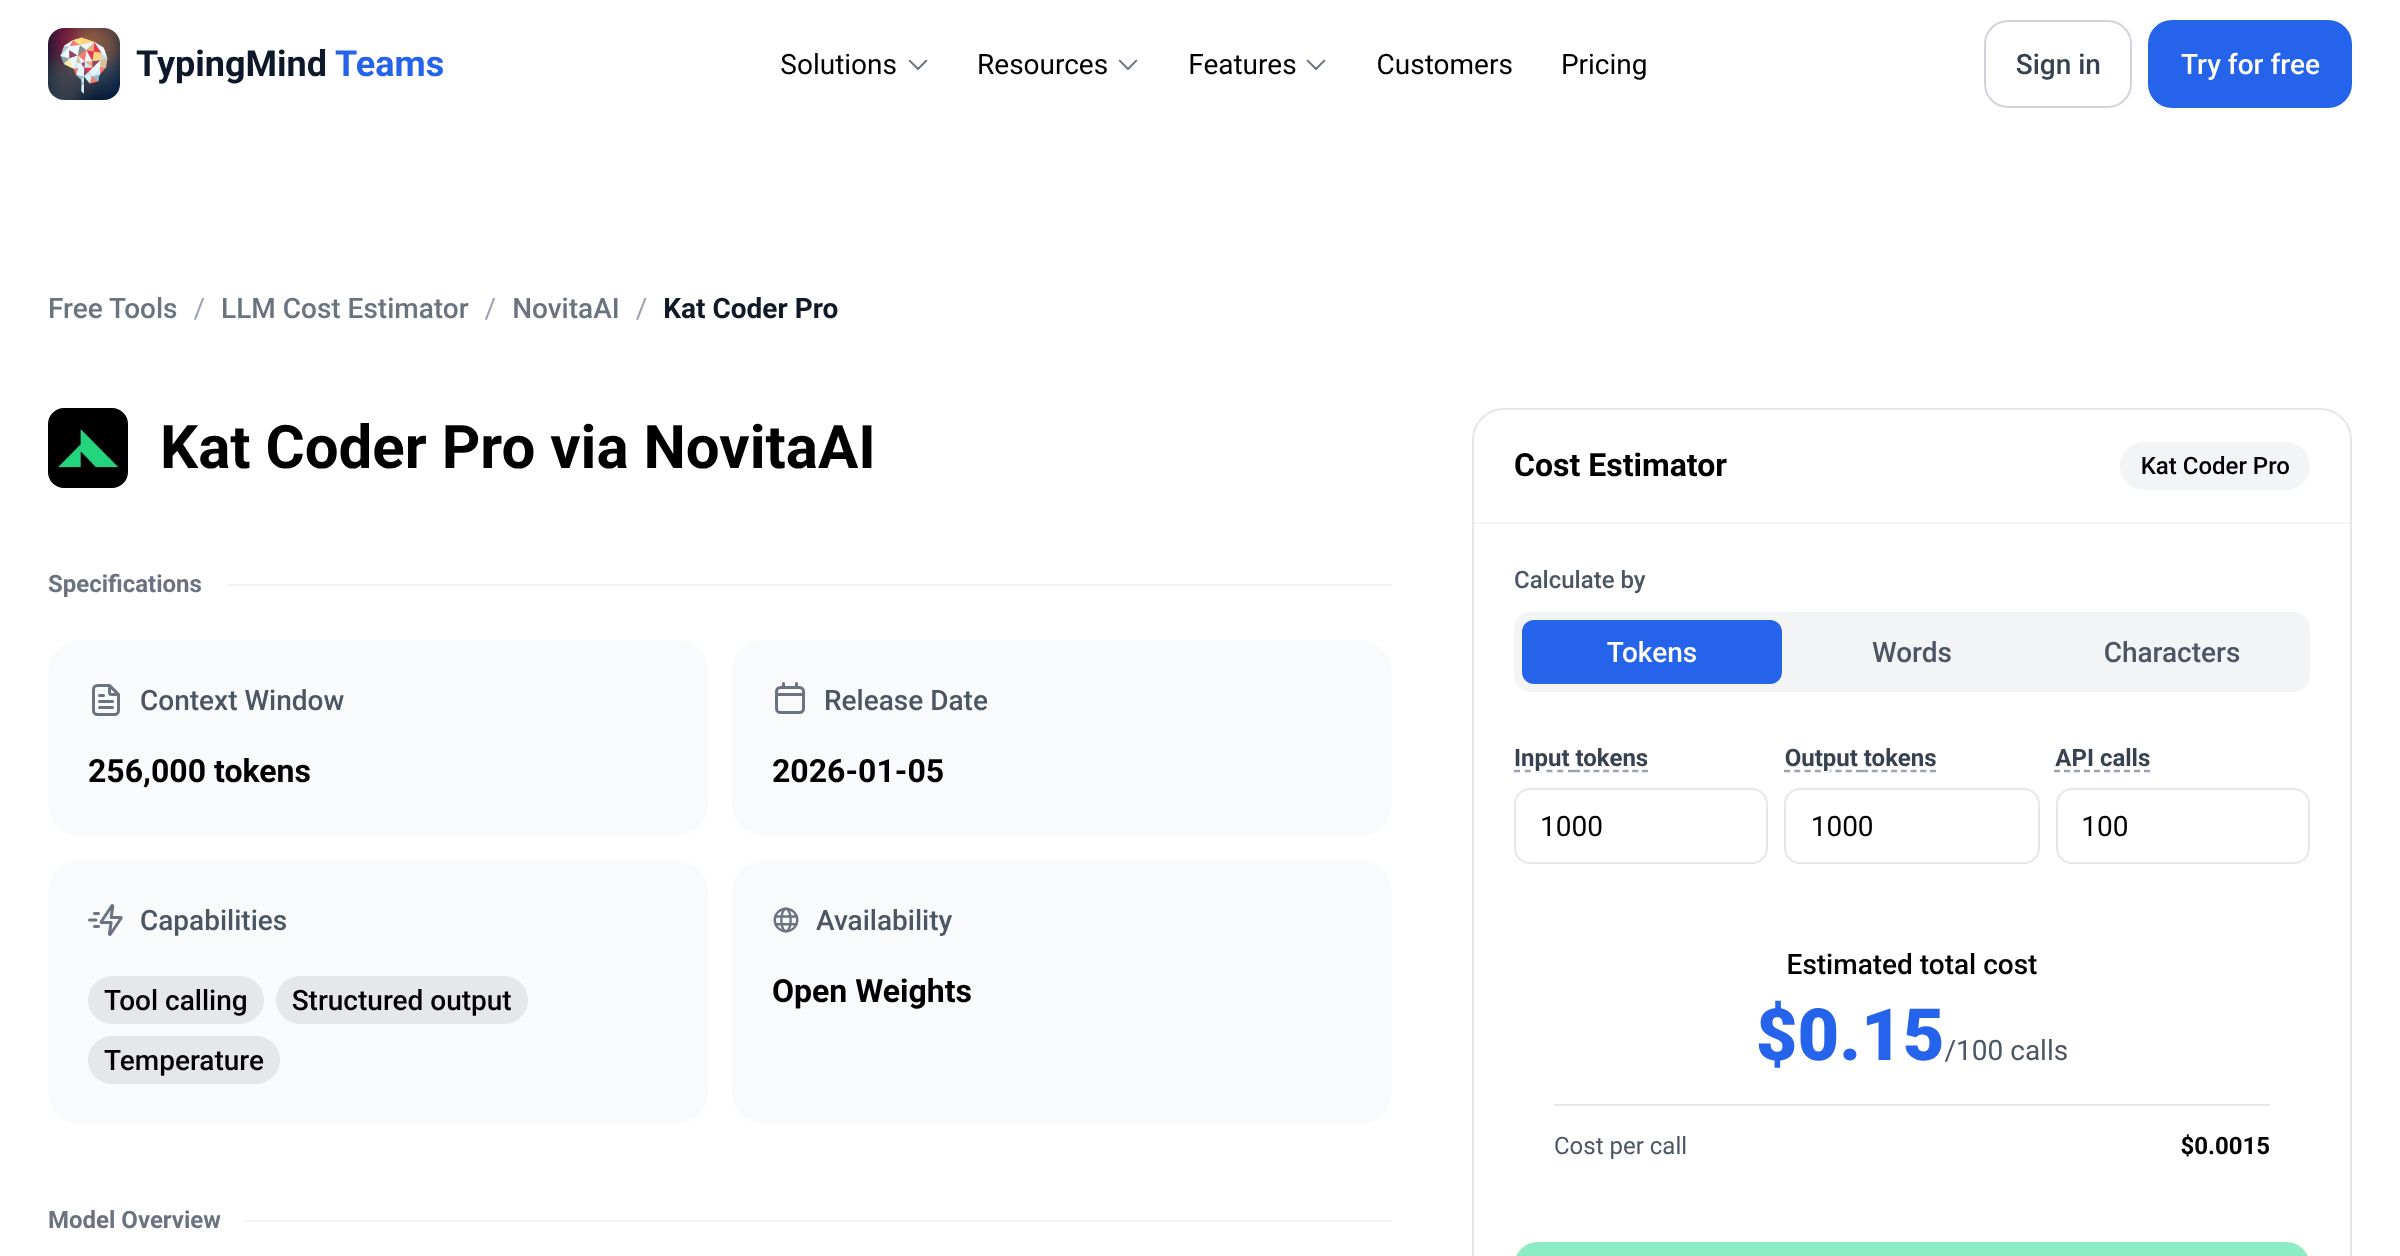
Task: Open the NovitaAI breadcrumb link
Action: (566, 308)
